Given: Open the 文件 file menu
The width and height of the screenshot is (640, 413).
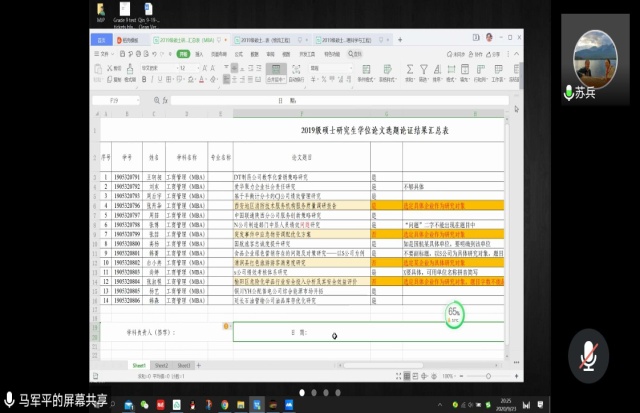Looking at the screenshot, I should pyautogui.click(x=103, y=55).
